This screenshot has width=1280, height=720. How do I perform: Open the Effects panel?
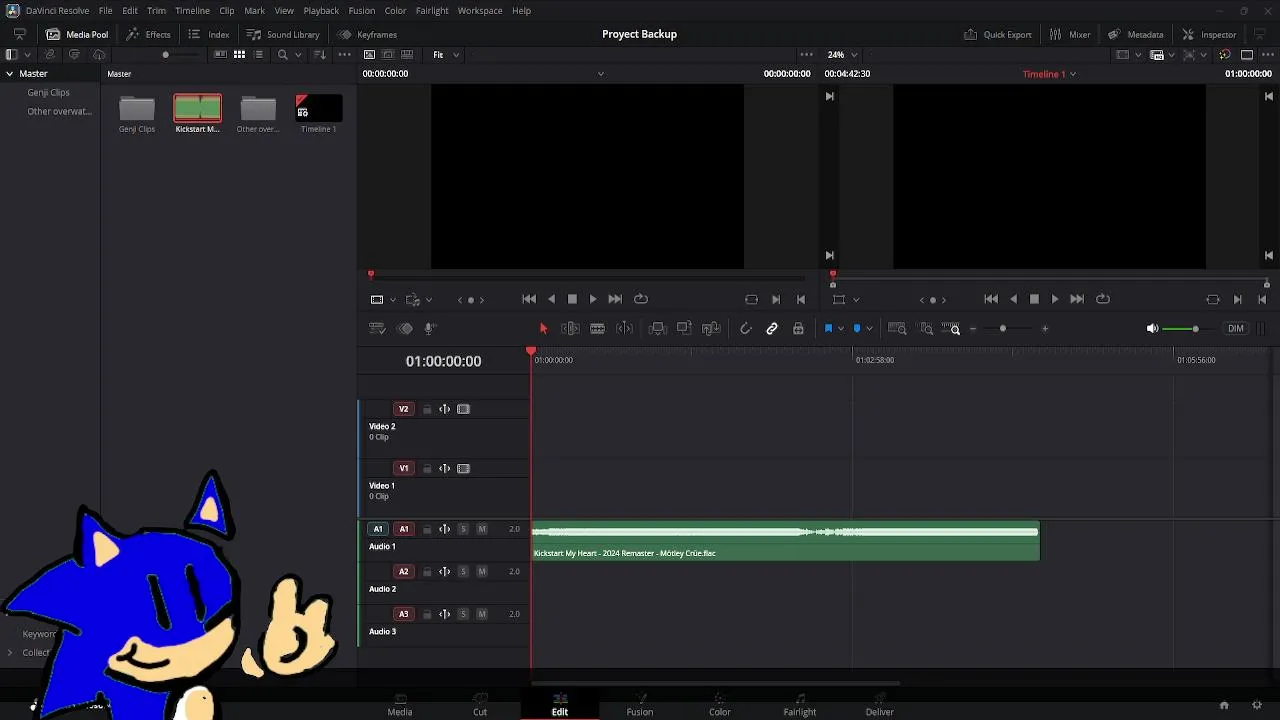tap(148, 34)
